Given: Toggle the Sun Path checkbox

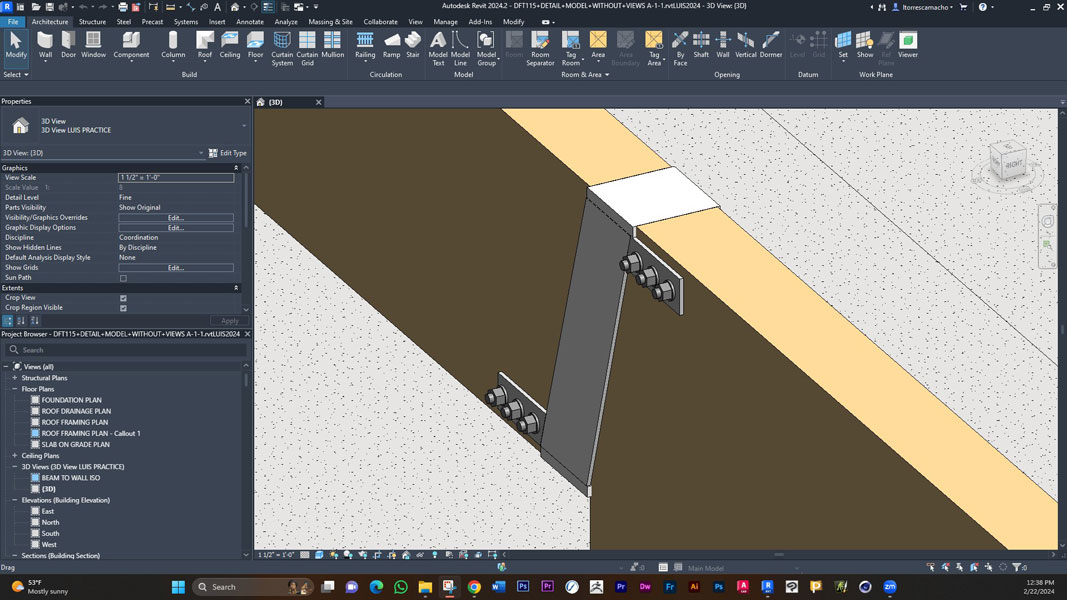Looking at the screenshot, I should [x=123, y=278].
